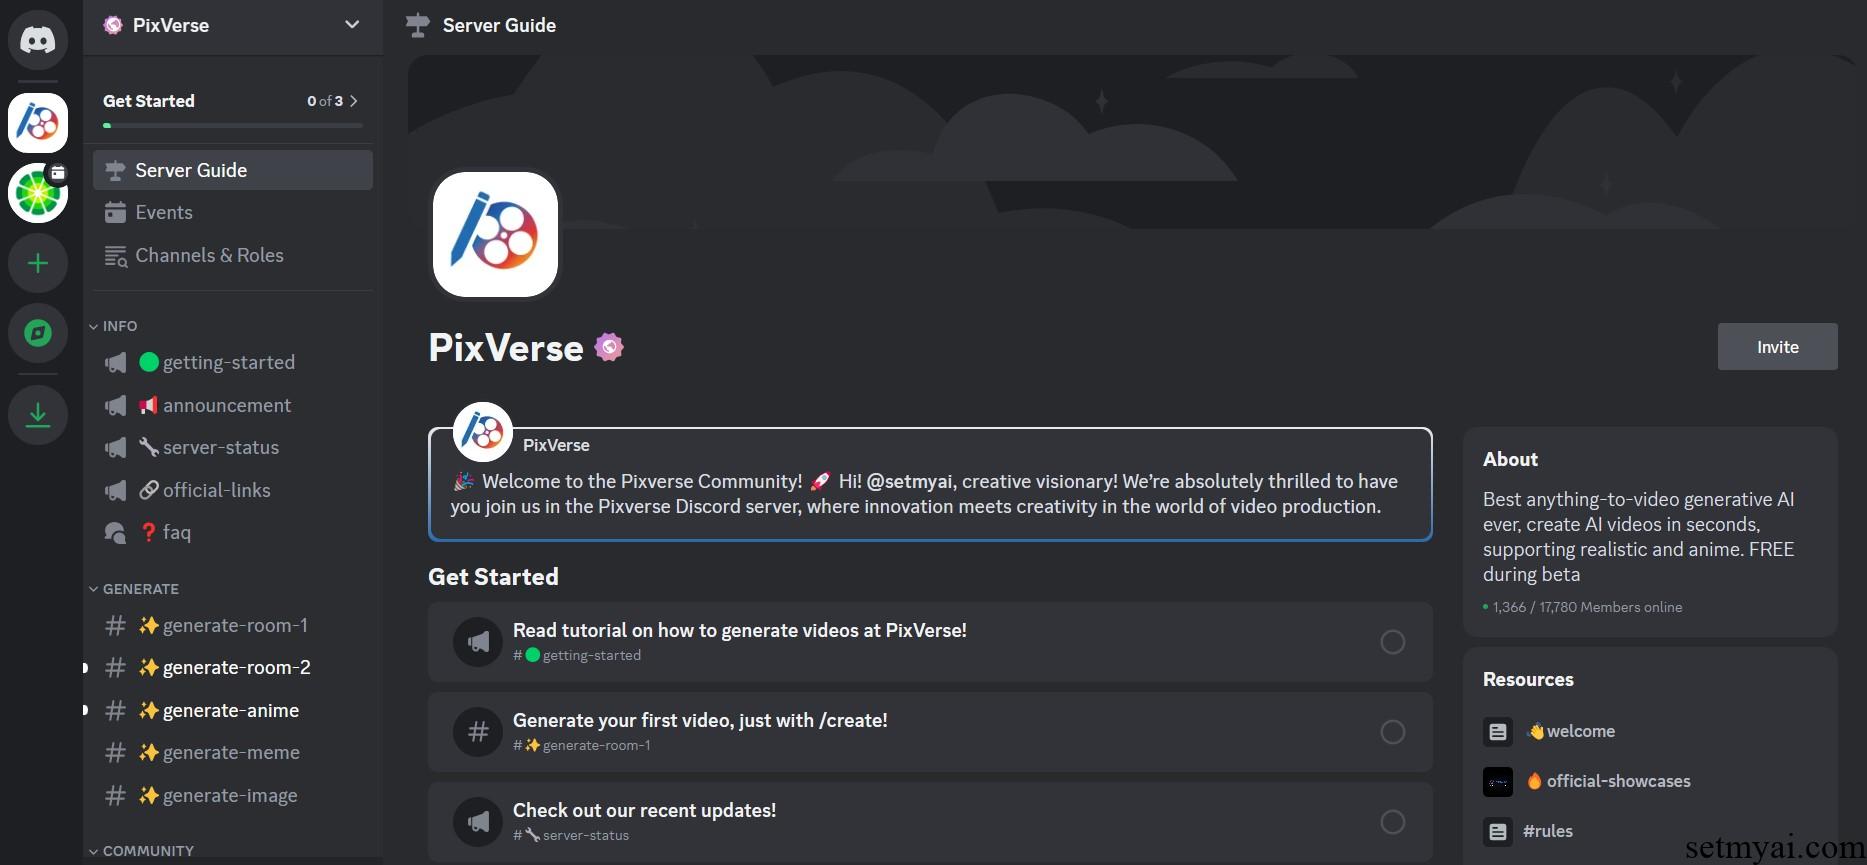Collapse the GENERATE channel category
The height and width of the screenshot is (865, 1867).
tap(134, 589)
